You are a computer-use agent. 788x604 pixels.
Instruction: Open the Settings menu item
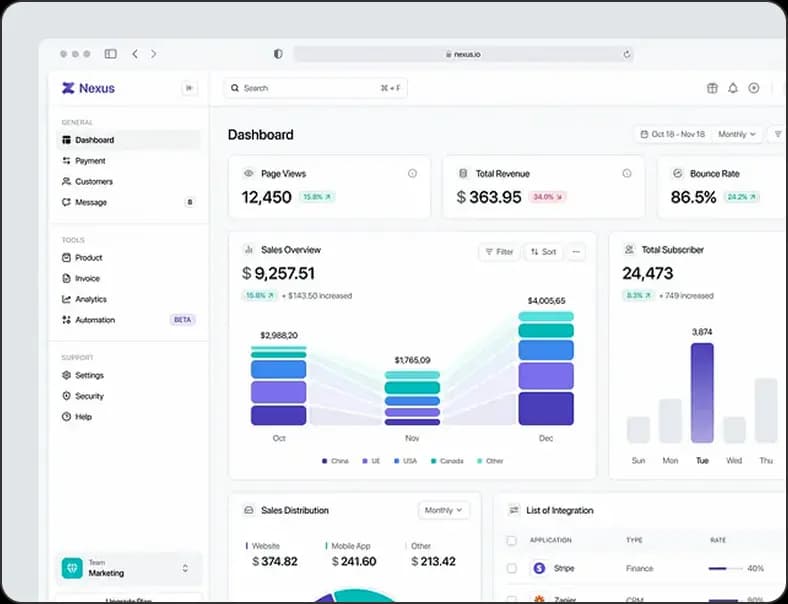click(x=129, y=375)
